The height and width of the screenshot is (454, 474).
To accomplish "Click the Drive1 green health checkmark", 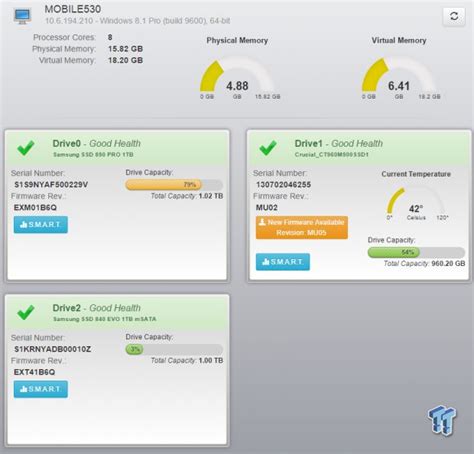I will tap(268, 148).
